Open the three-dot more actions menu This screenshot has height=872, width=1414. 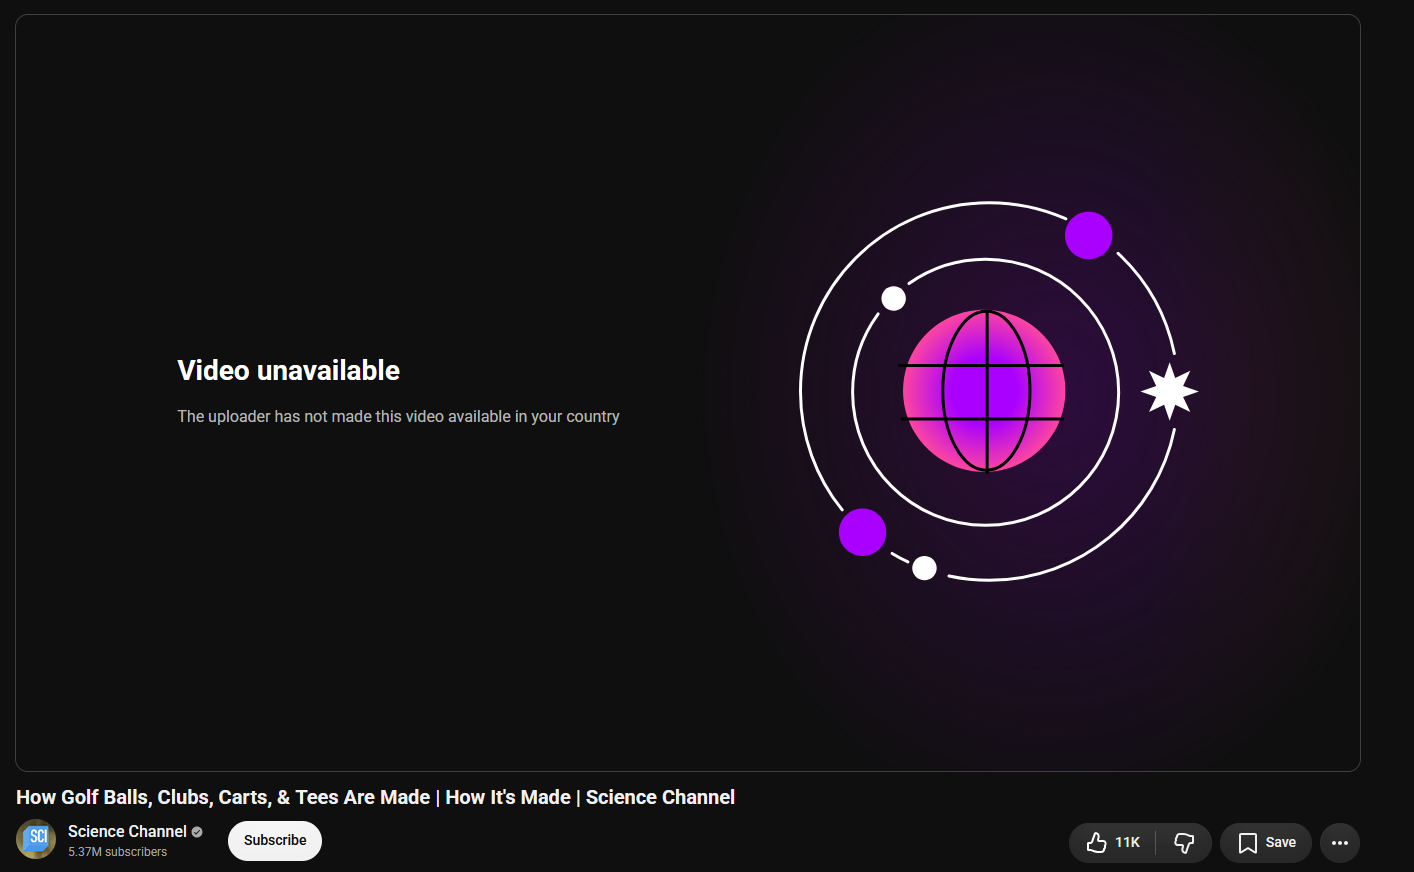click(1340, 843)
